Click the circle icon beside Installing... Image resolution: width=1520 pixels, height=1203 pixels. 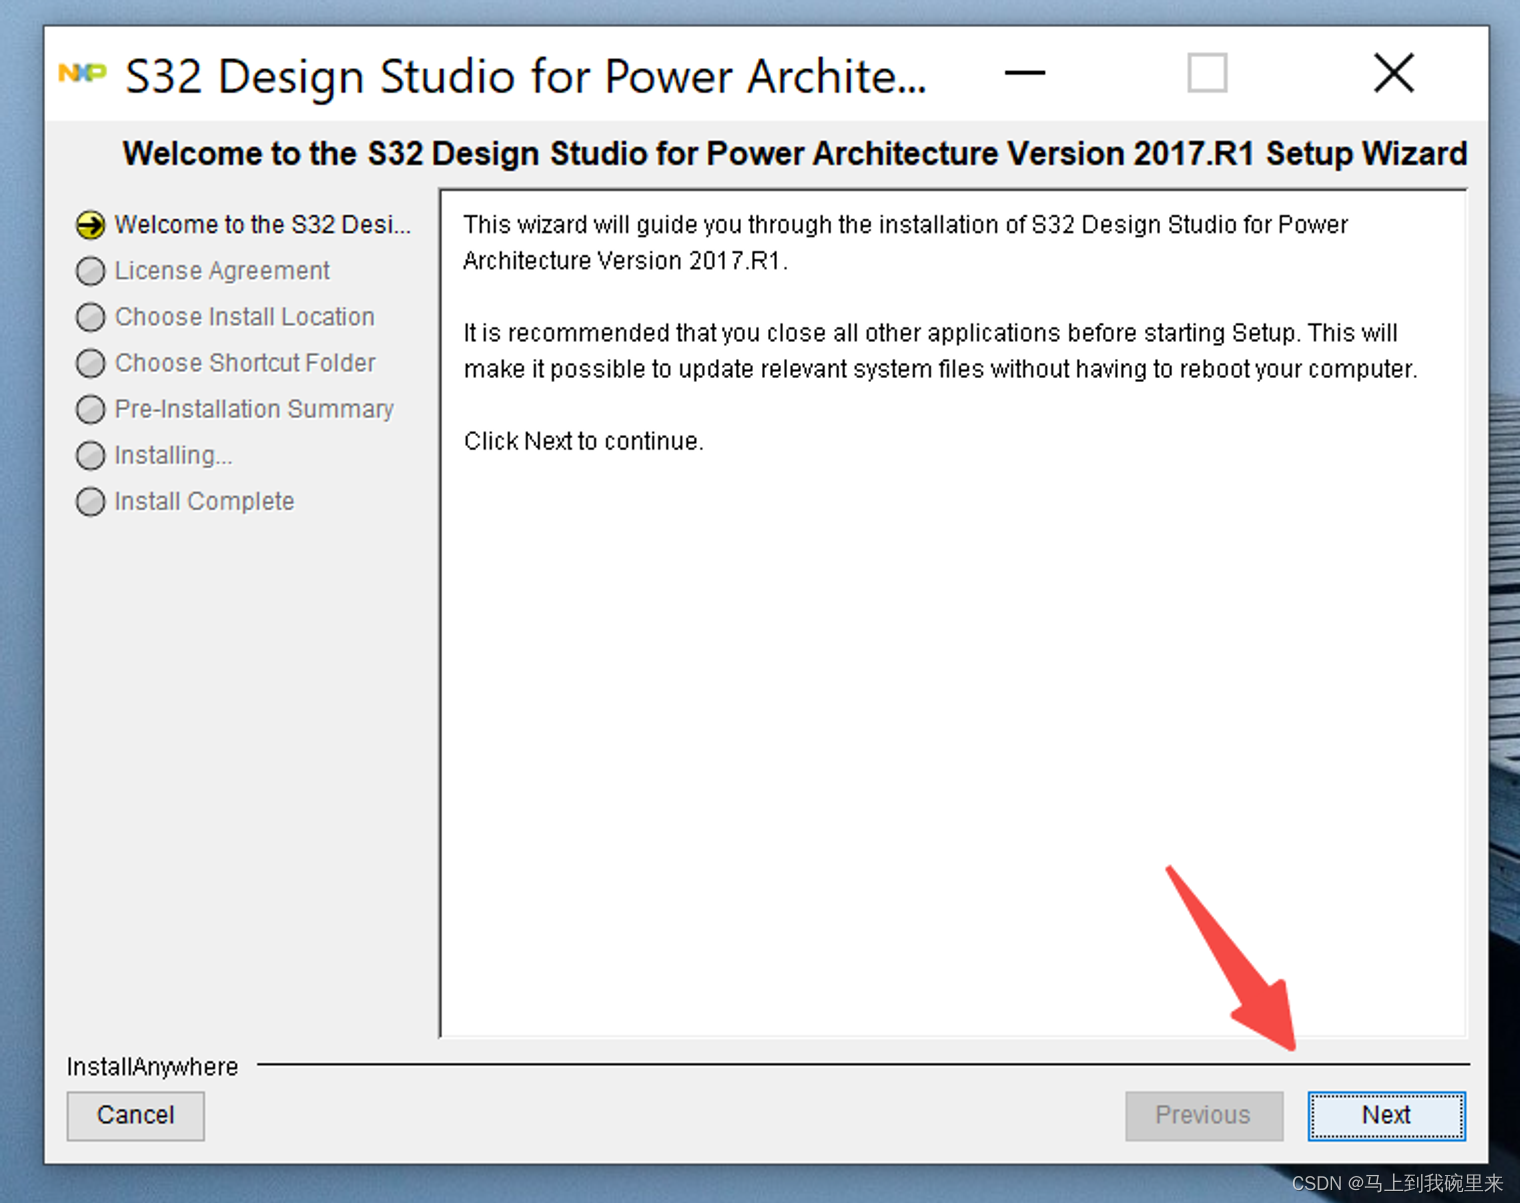coord(90,455)
